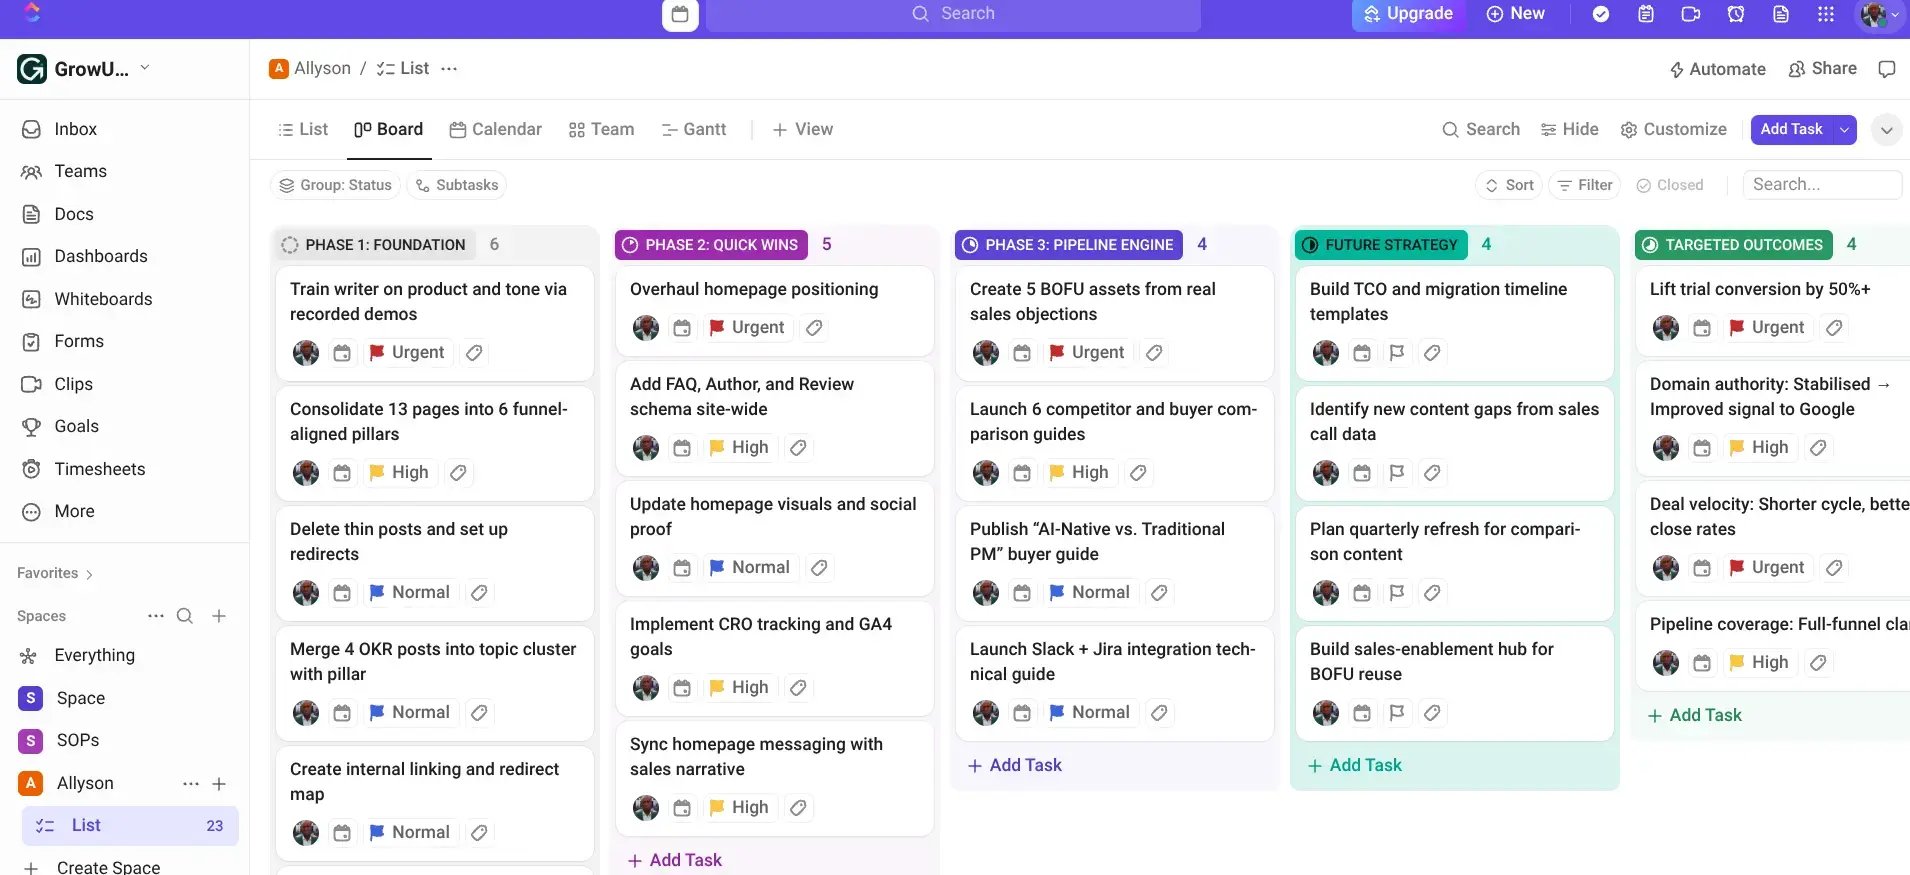
Task: Switch to the Team view tab
Action: click(x=601, y=129)
